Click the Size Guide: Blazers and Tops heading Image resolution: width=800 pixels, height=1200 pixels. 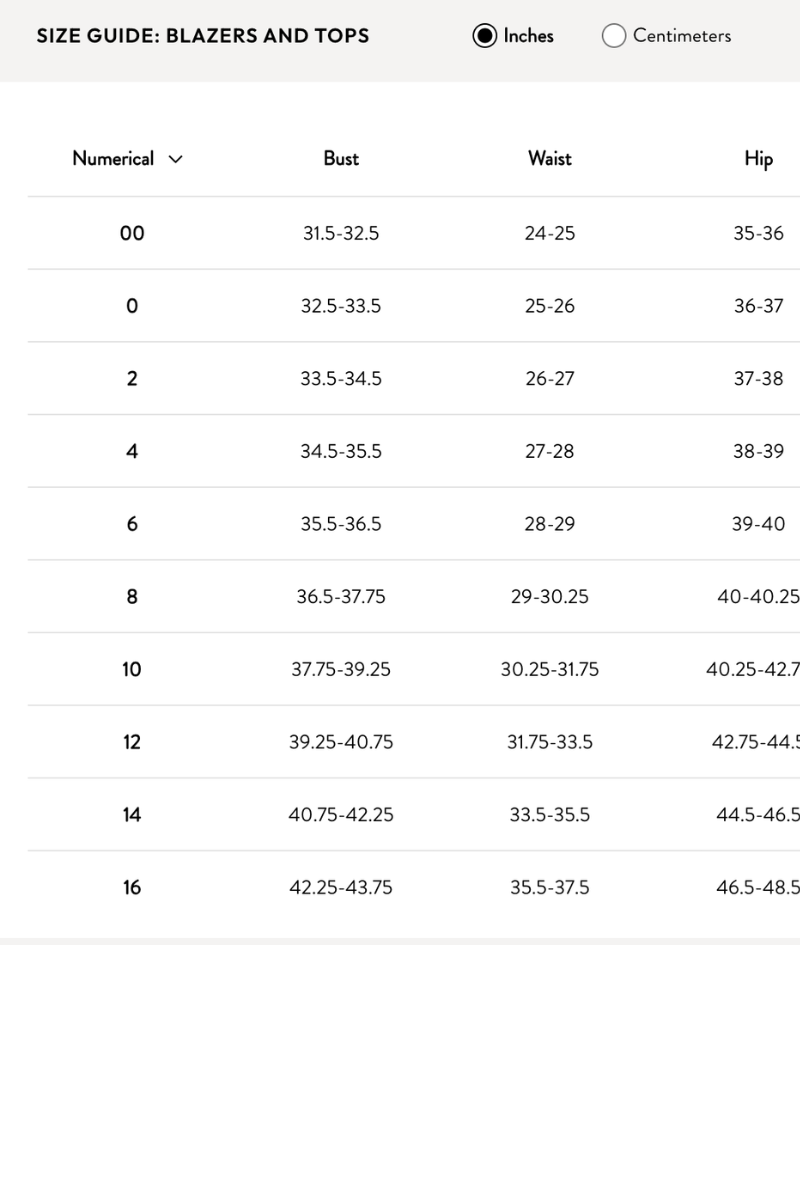[x=203, y=36]
